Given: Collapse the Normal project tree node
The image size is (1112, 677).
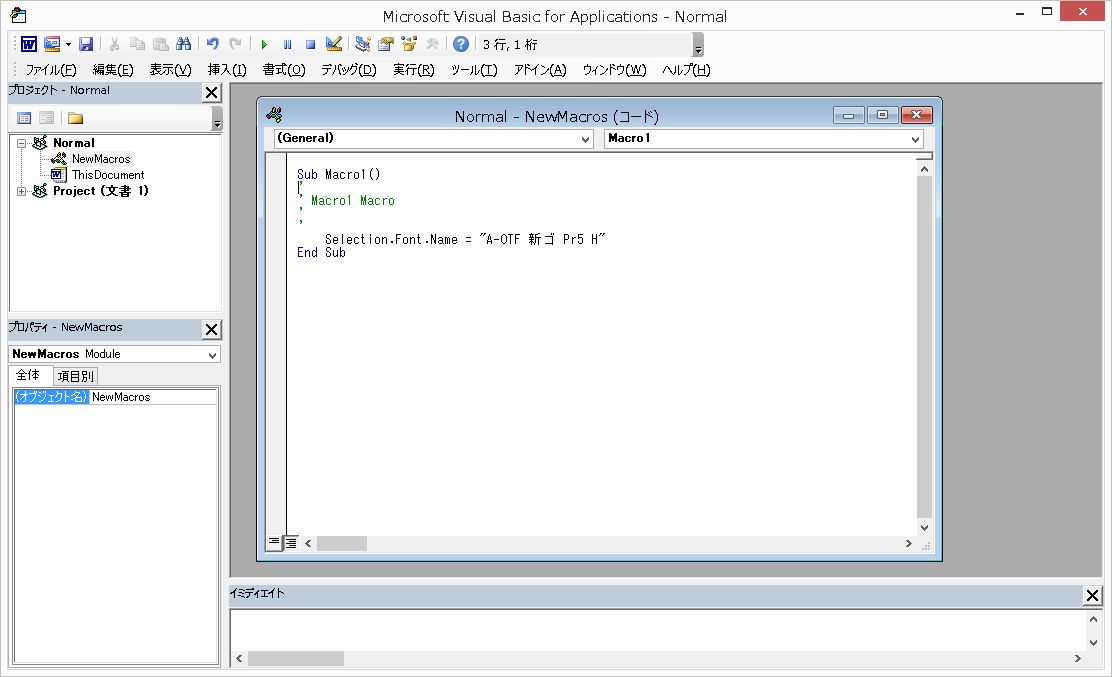Looking at the screenshot, I should 21,143.
